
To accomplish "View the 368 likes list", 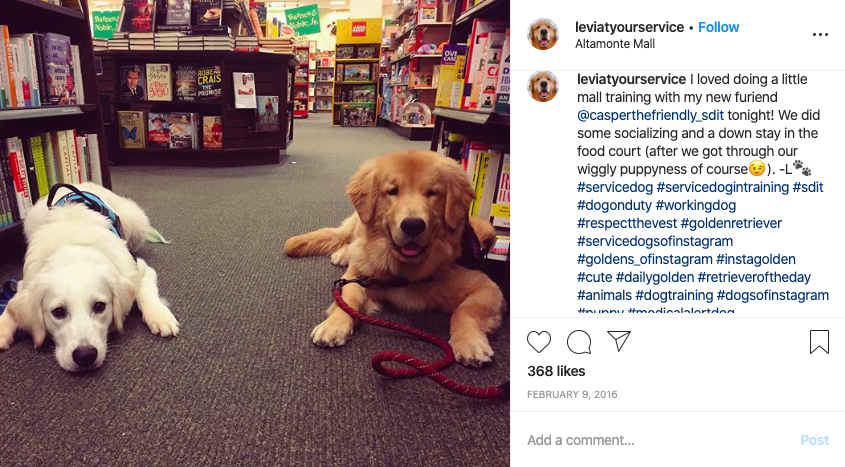I will coord(556,371).
